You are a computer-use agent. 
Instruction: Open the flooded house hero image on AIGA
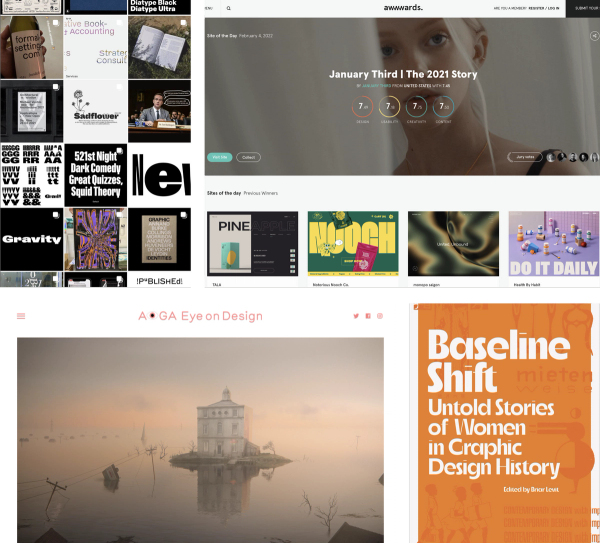coord(201,440)
